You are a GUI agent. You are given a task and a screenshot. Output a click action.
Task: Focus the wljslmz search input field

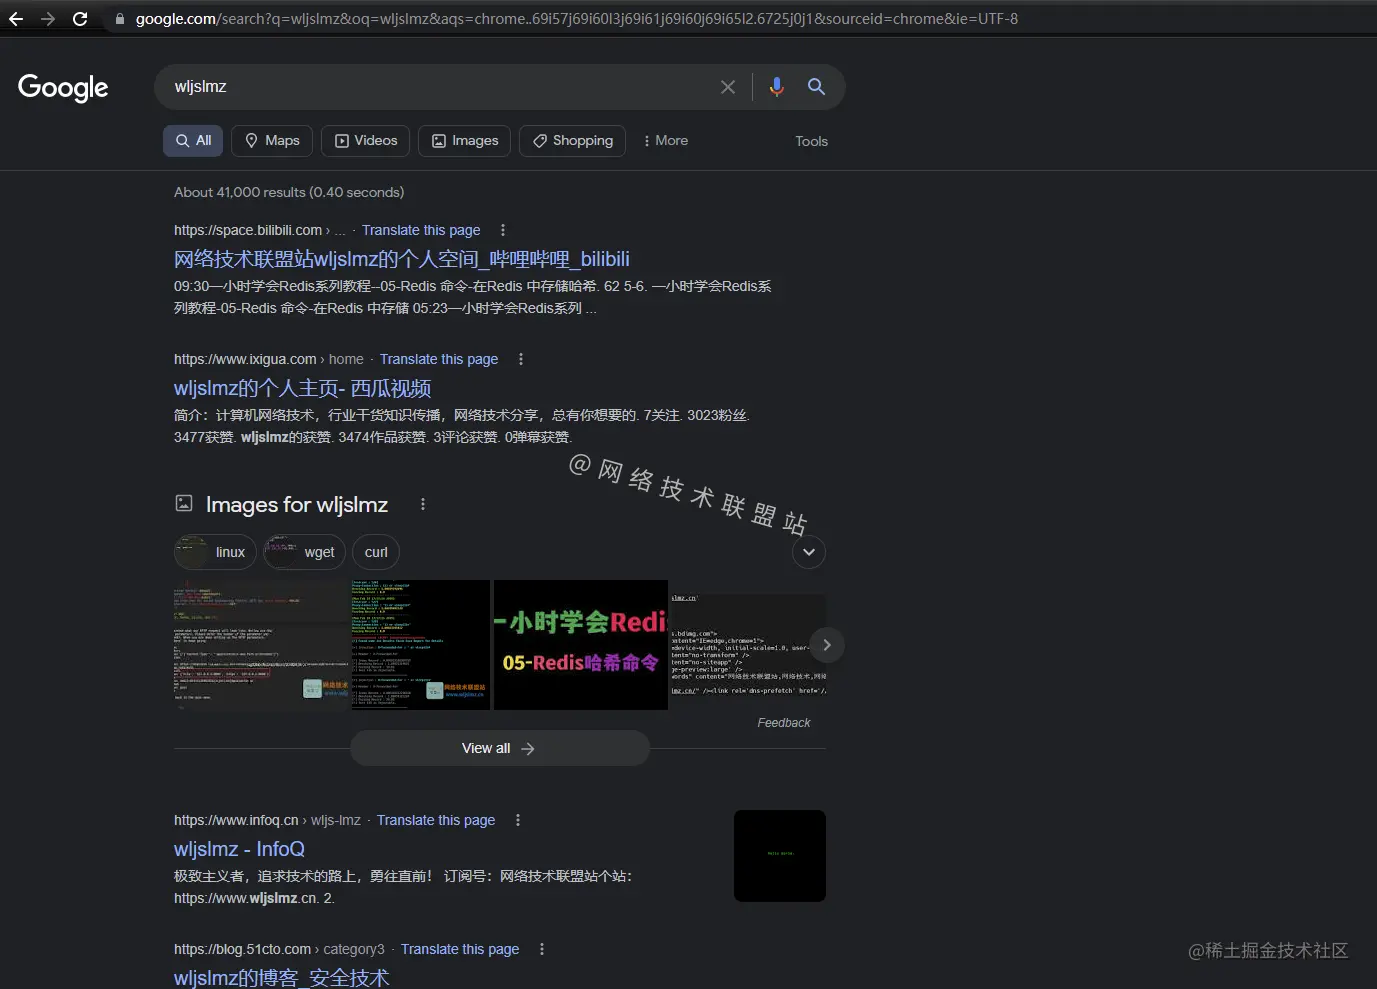coord(440,87)
